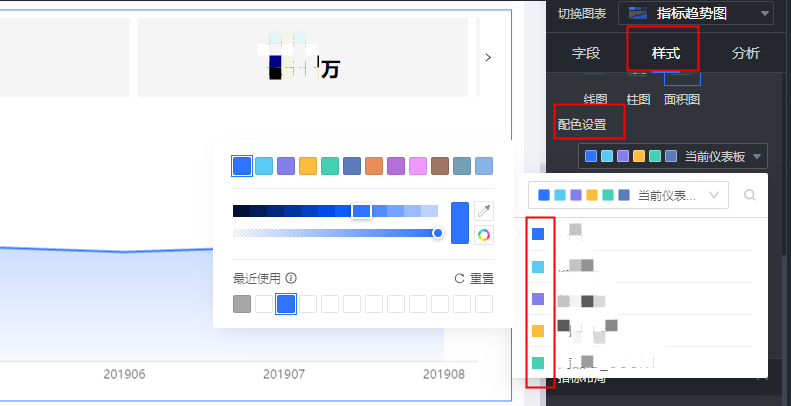Image resolution: width=791 pixels, height=406 pixels.
Task: Click the 重置 reset button
Action: coord(475,279)
